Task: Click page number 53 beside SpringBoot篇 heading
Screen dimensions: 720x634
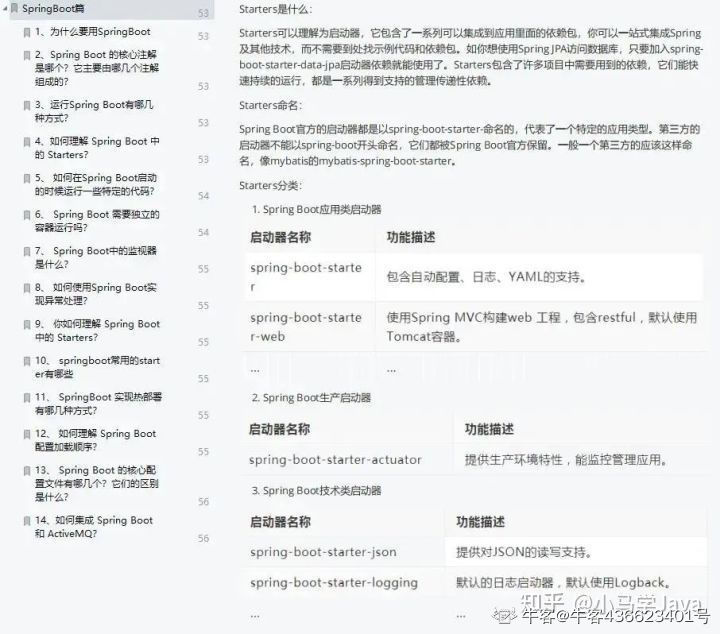Action: click(203, 13)
